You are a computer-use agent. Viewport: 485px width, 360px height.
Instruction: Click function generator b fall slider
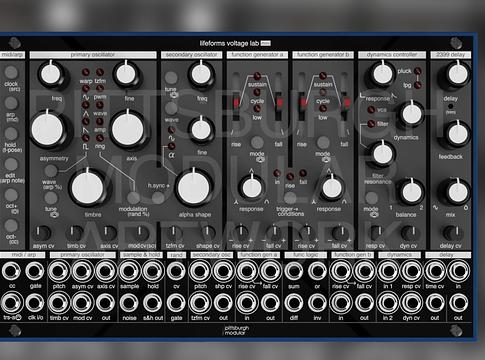[x=345, y=102]
